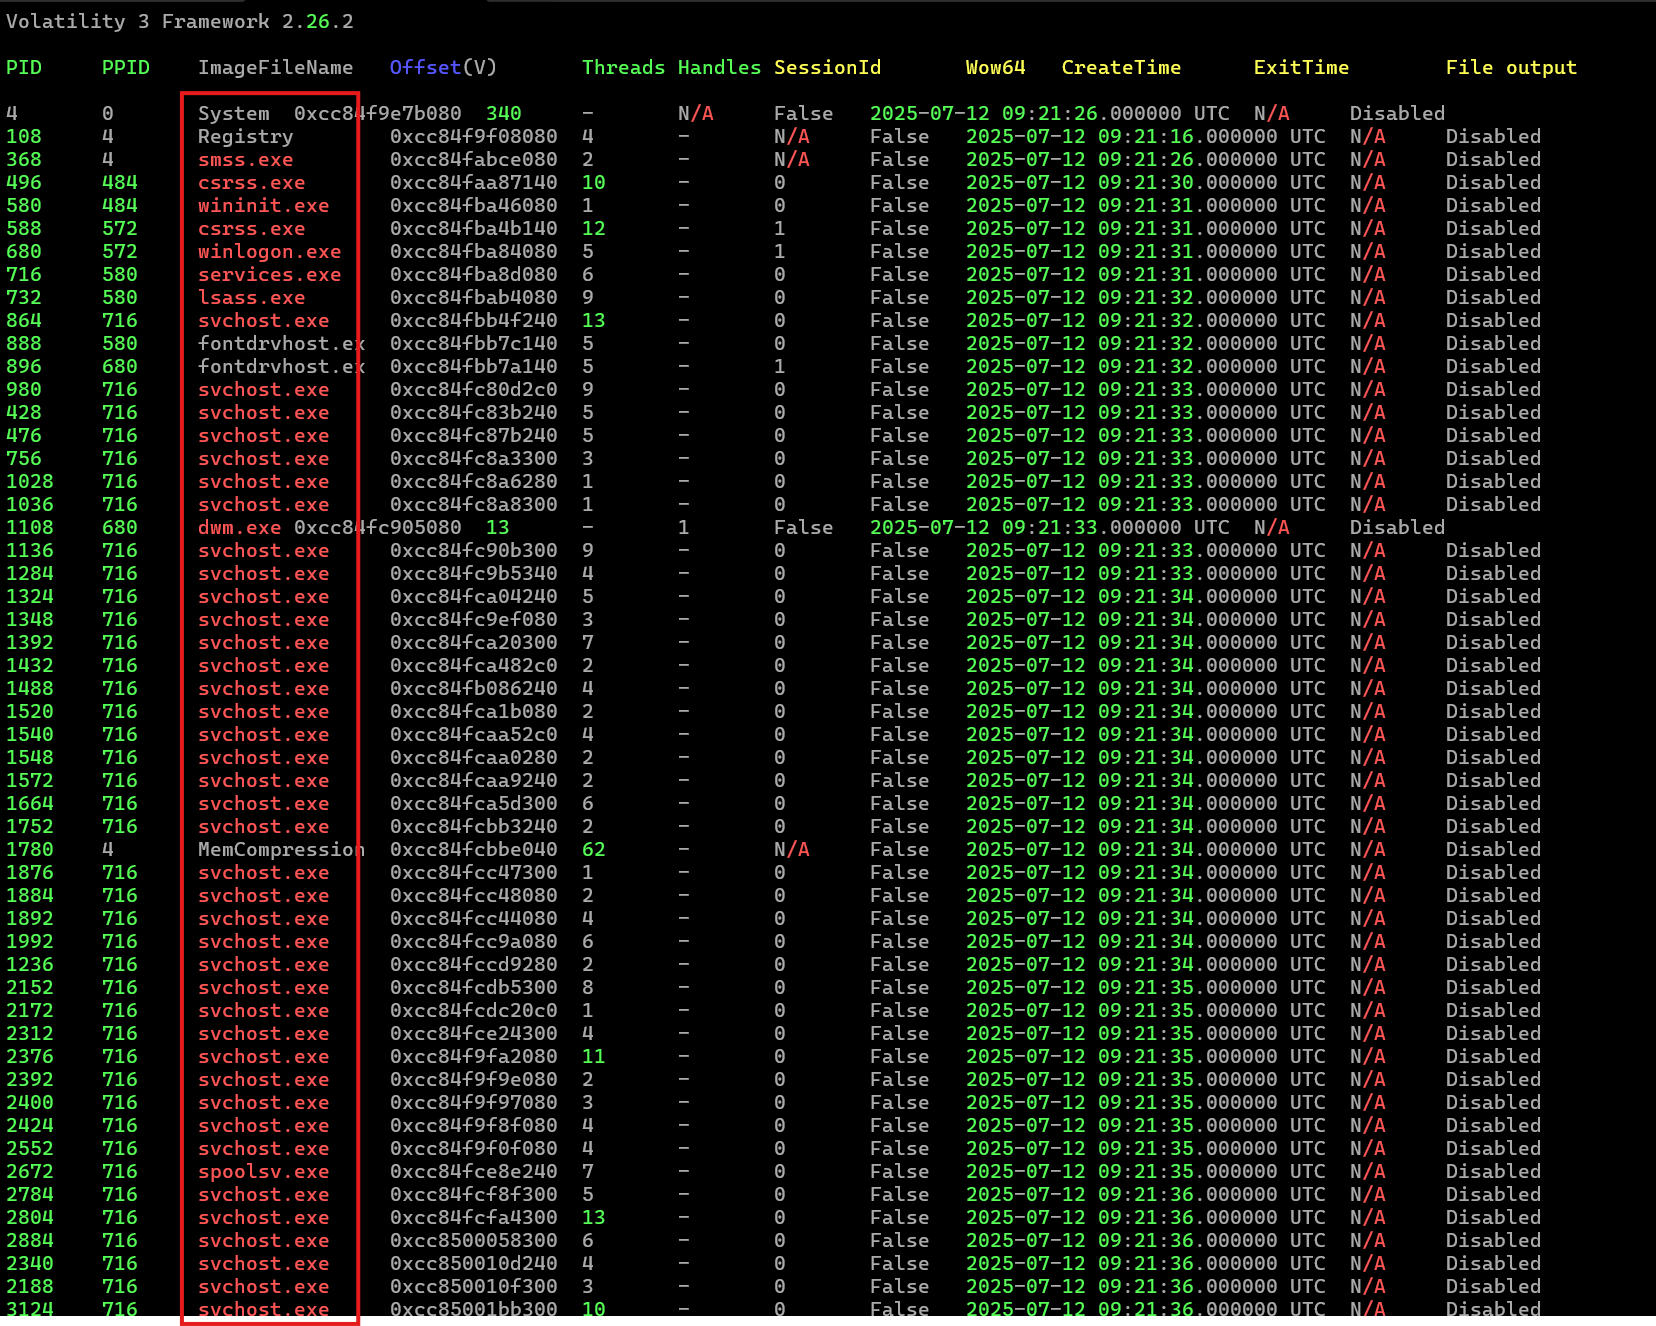Click offset 0xcc84fabce080 in smss.exe row
1656x1326 pixels.
click(x=473, y=159)
